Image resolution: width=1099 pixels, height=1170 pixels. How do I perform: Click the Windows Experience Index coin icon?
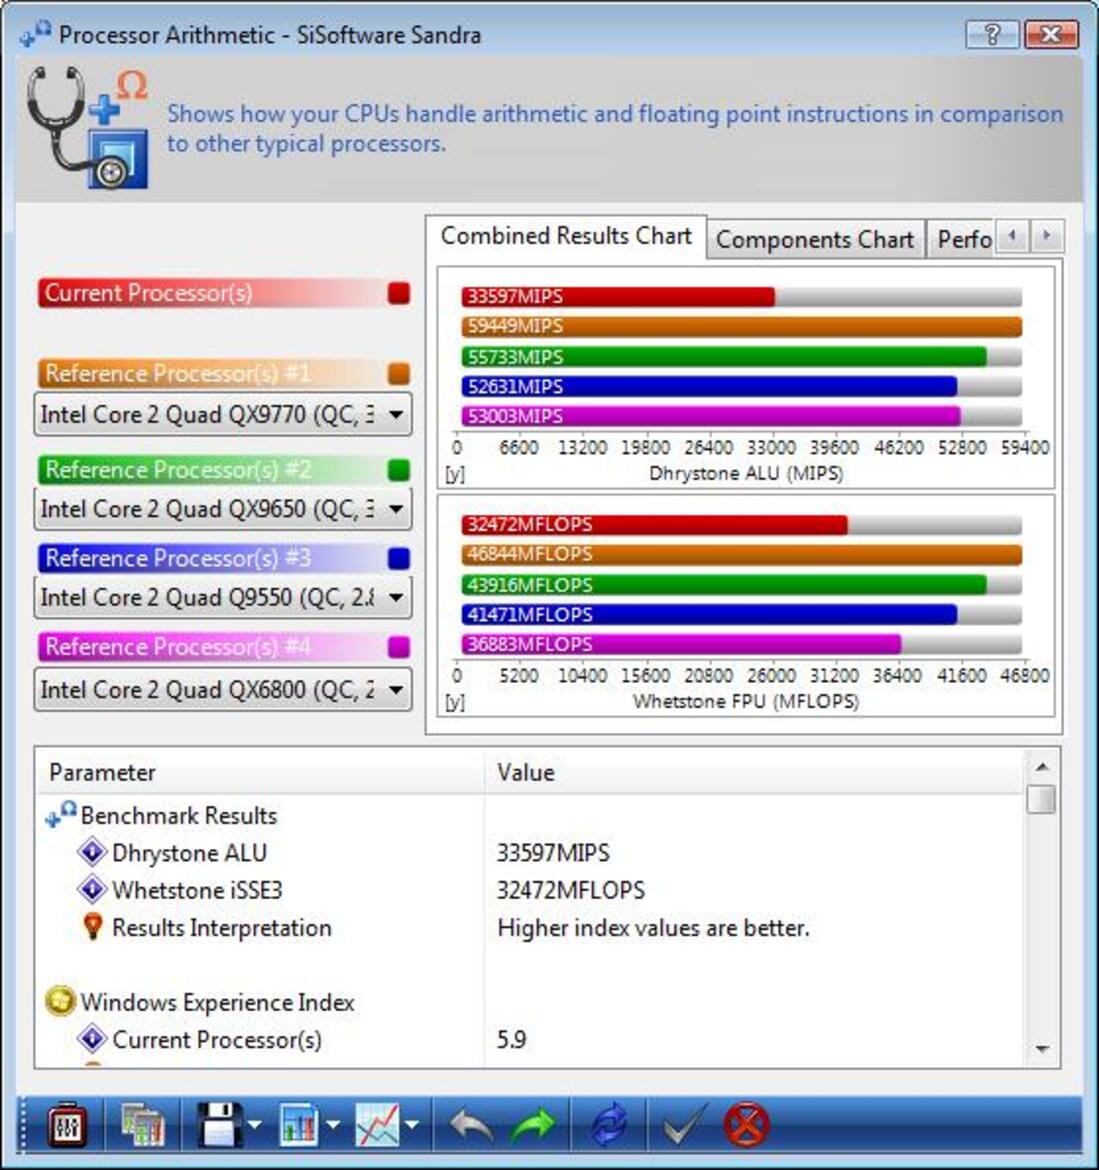pyautogui.click(x=60, y=1001)
